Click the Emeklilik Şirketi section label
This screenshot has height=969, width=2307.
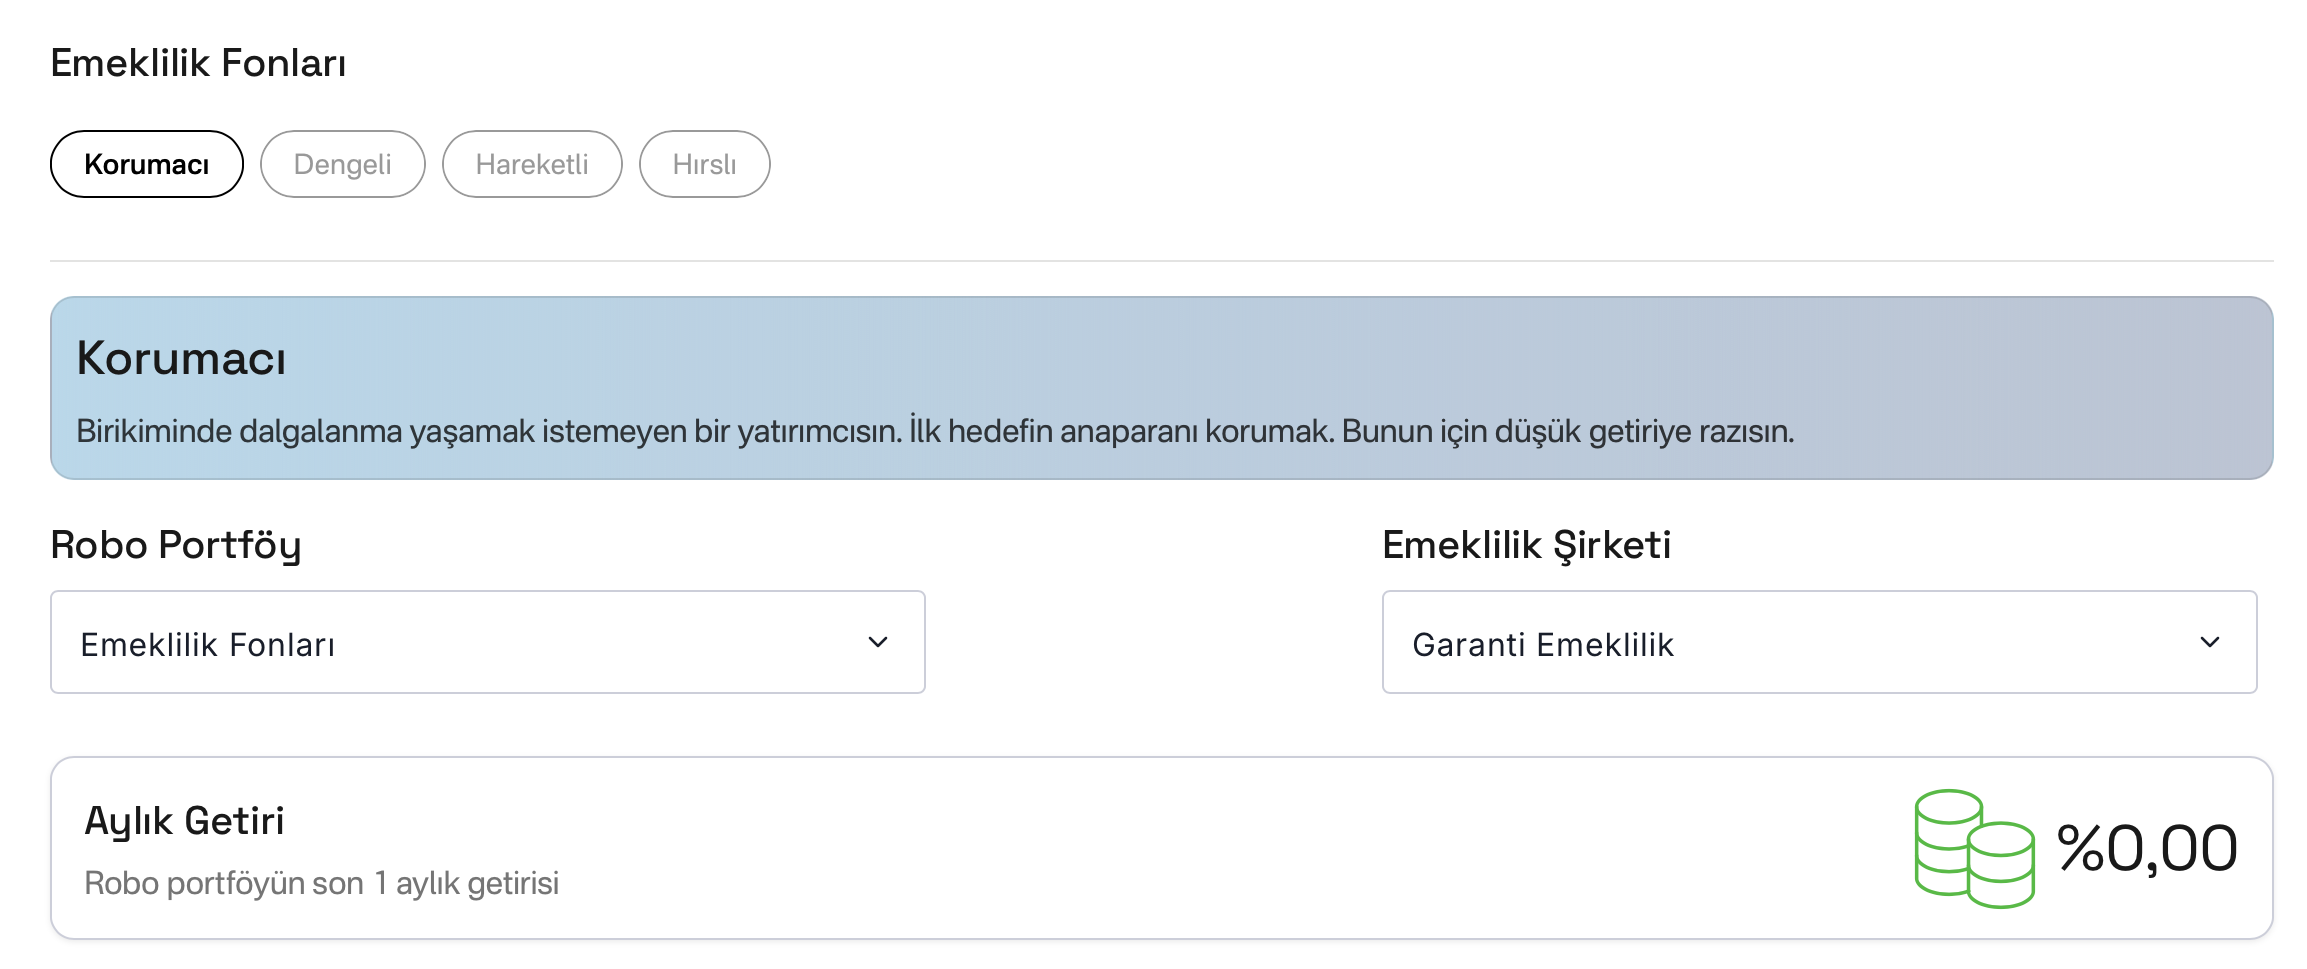(x=1527, y=545)
